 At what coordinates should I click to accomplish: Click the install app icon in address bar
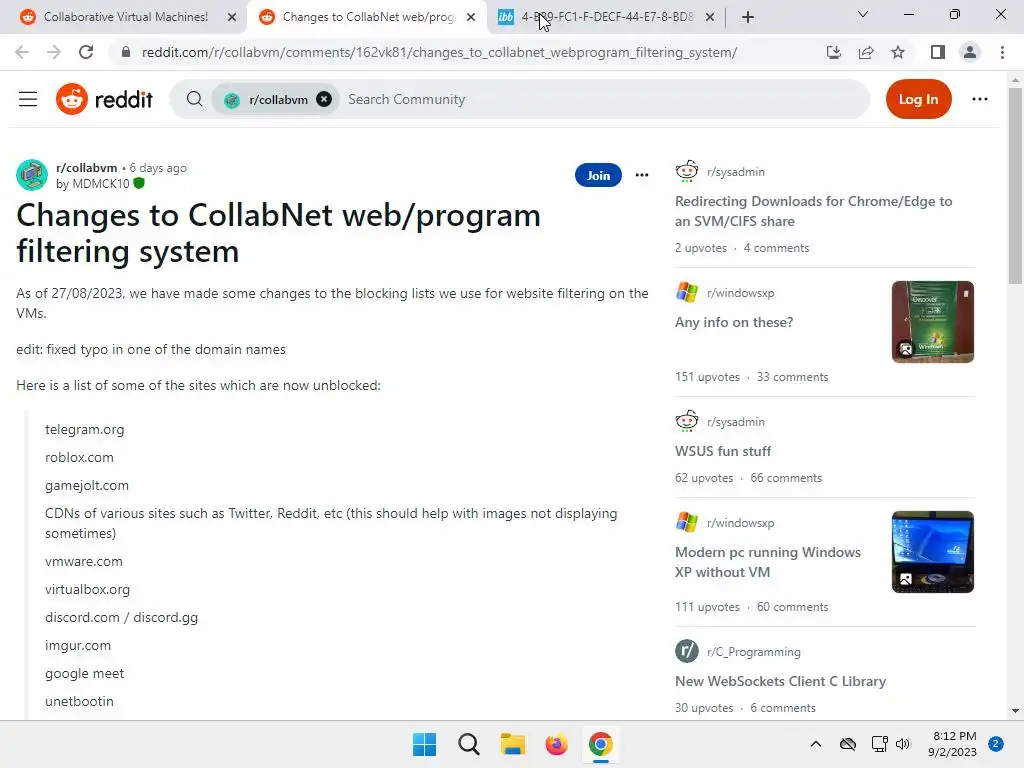coord(834,52)
